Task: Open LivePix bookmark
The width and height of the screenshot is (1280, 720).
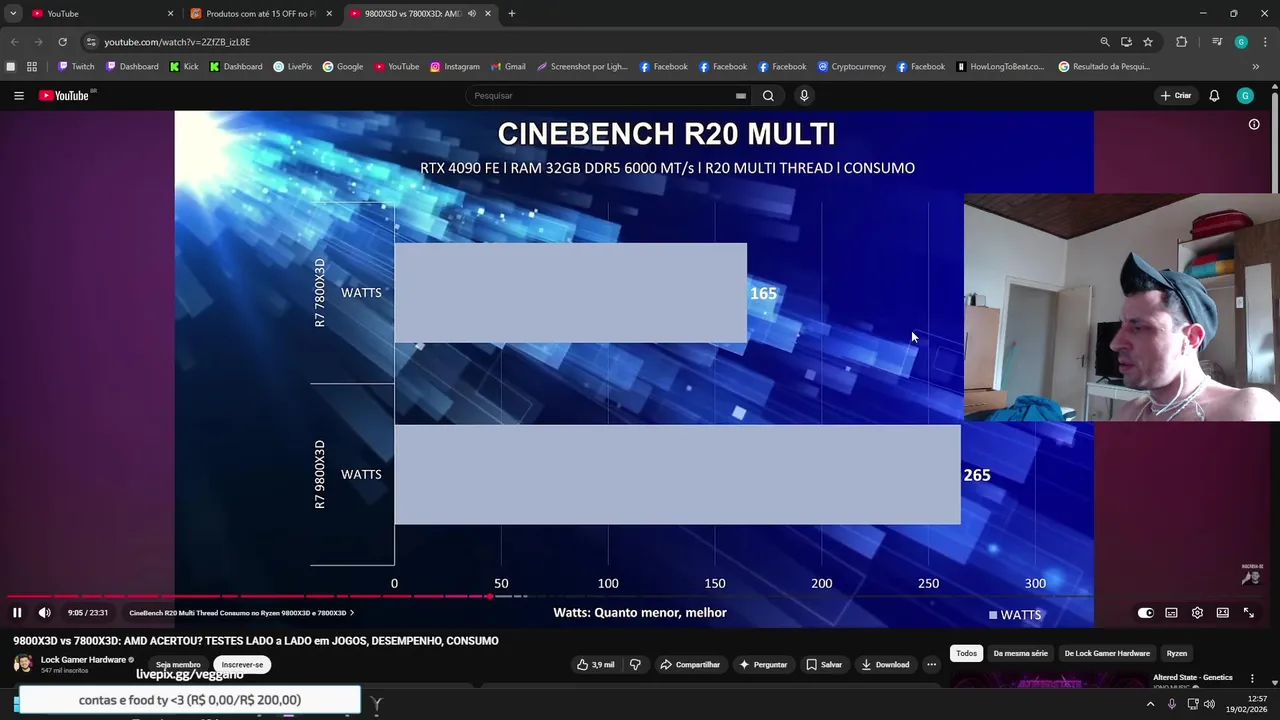Action: (x=292, y=67)
